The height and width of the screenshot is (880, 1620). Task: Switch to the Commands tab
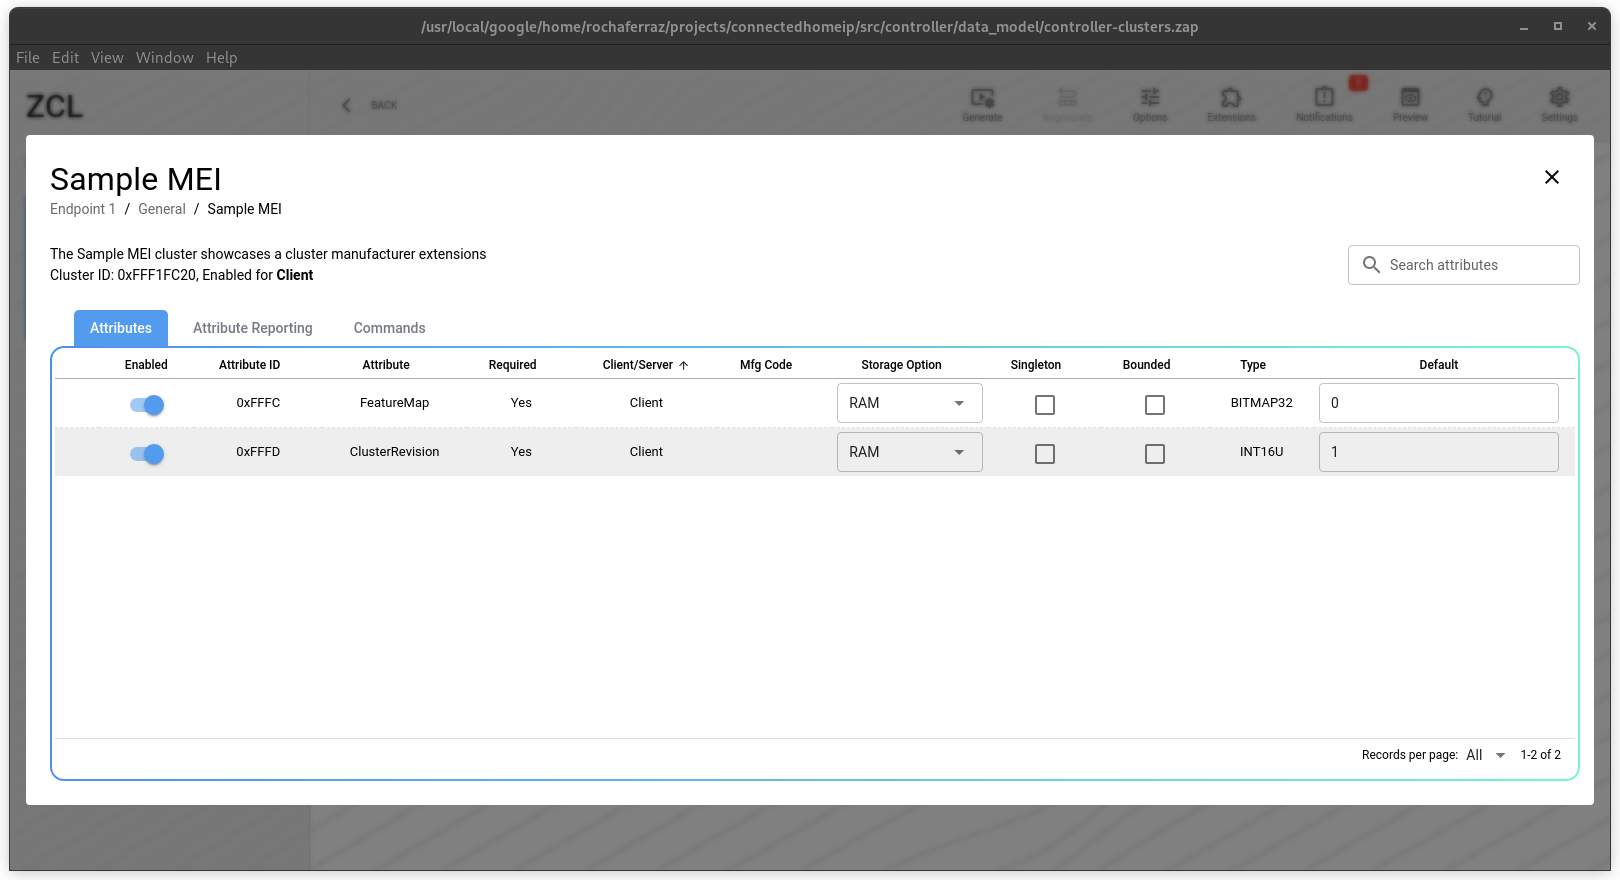click(x=389, y=328)
